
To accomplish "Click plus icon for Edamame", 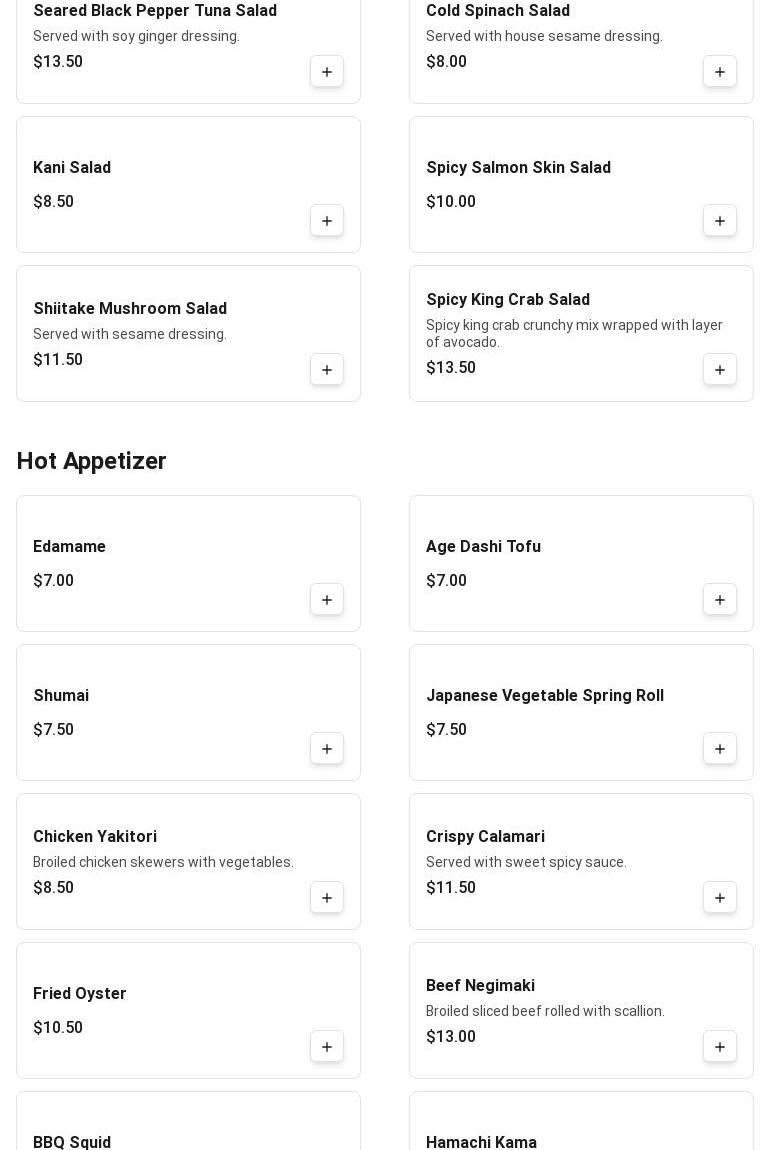I will pyautogui.click(x=327, y=600).
